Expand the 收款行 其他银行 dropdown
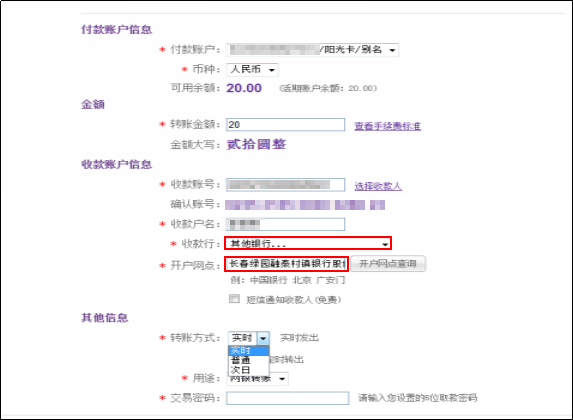 pyautogui.click(x=308, y=243)
